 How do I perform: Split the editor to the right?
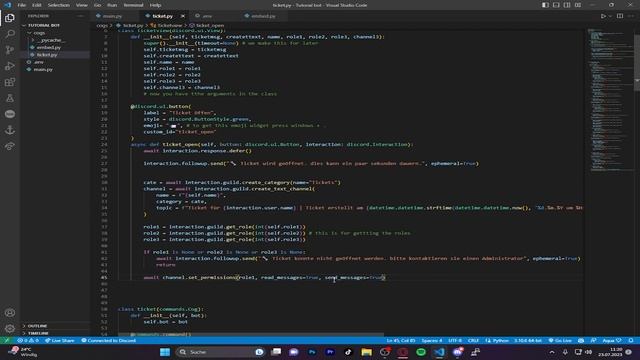click(620, 16)
